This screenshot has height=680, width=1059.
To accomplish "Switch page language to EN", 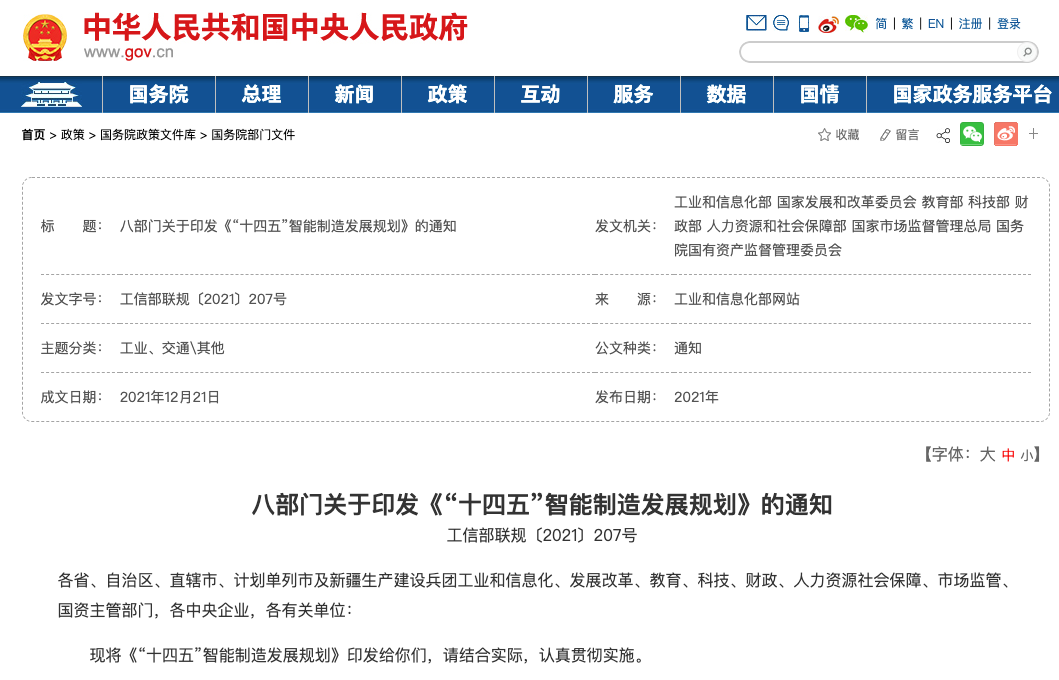I will 935,22.
